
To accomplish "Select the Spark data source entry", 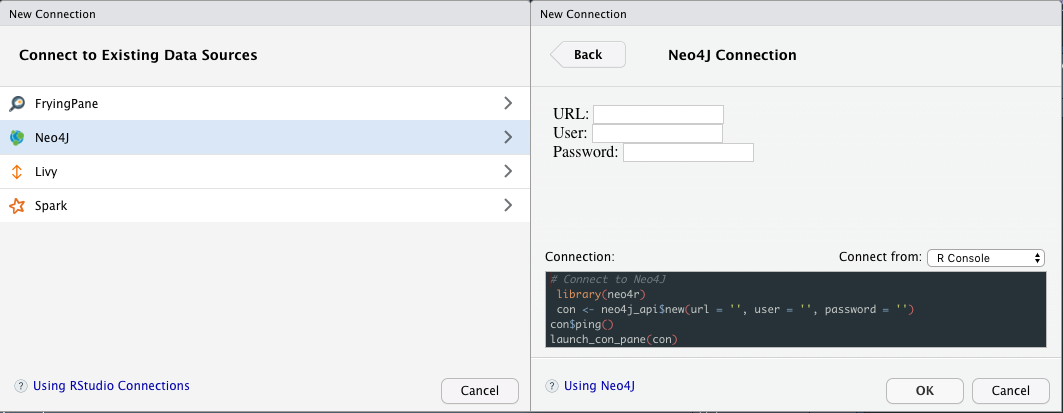I will tap(51, 206).
